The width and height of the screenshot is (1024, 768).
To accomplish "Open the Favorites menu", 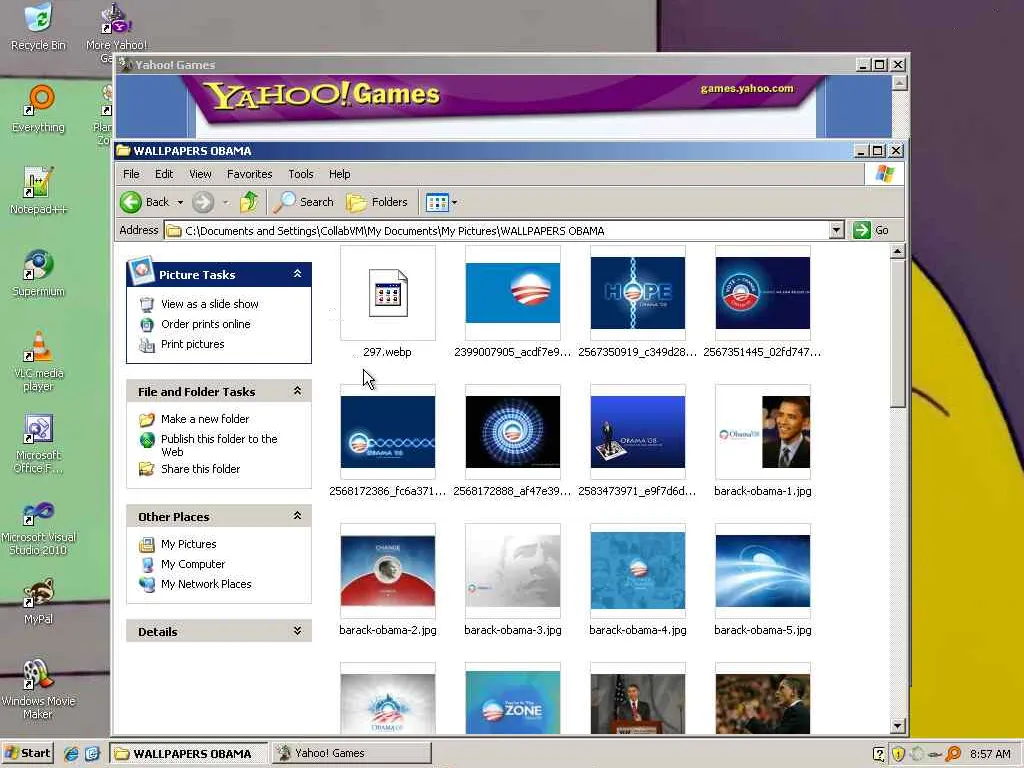I will (249, 174).
